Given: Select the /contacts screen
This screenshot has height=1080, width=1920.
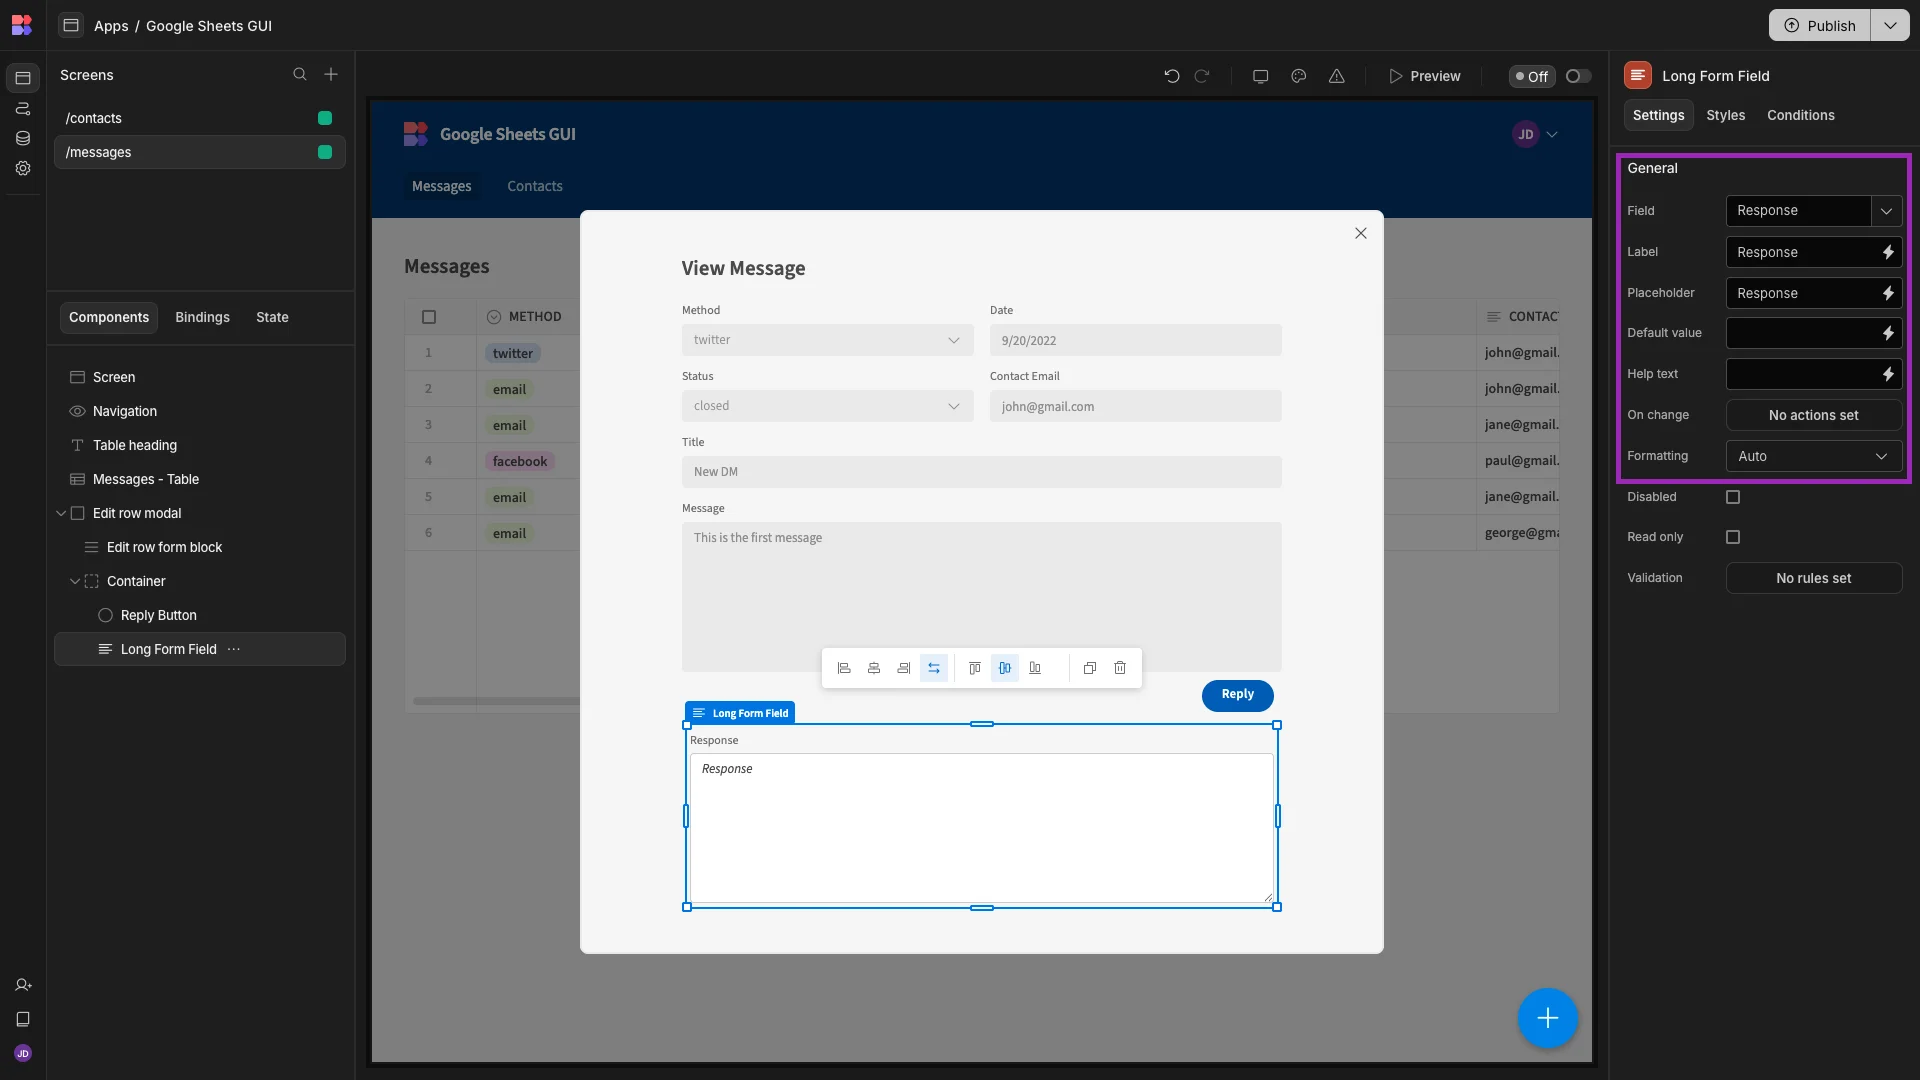Looking at the screenshot, I should coord(199,118).
